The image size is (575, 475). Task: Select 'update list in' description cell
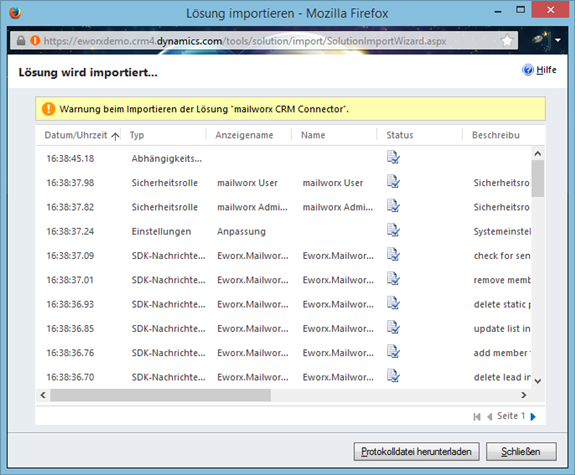point(502,329)
